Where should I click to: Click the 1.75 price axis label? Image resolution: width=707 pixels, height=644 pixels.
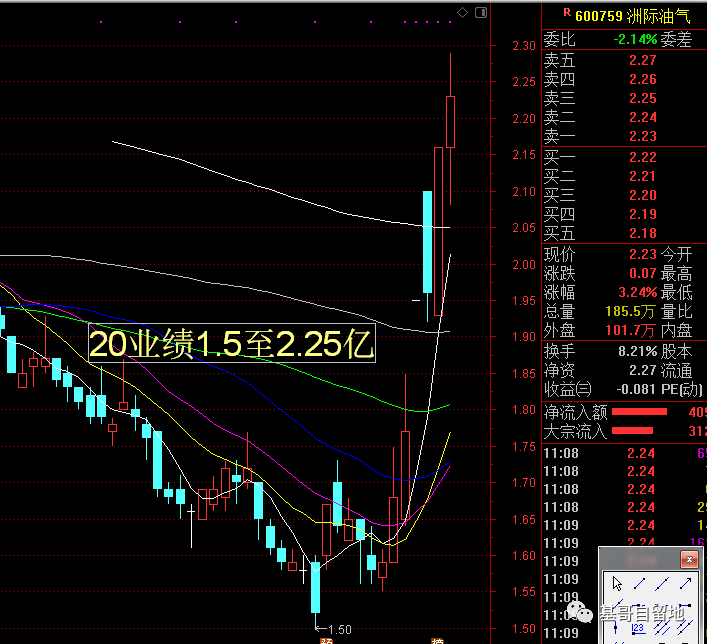pyautogui.click(x=524, y=446)
